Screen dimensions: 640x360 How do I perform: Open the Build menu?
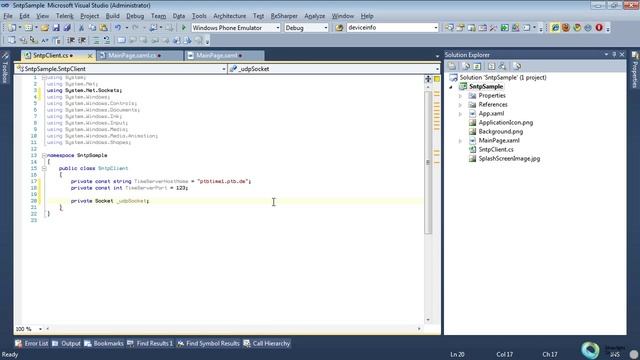click(112, 16)
